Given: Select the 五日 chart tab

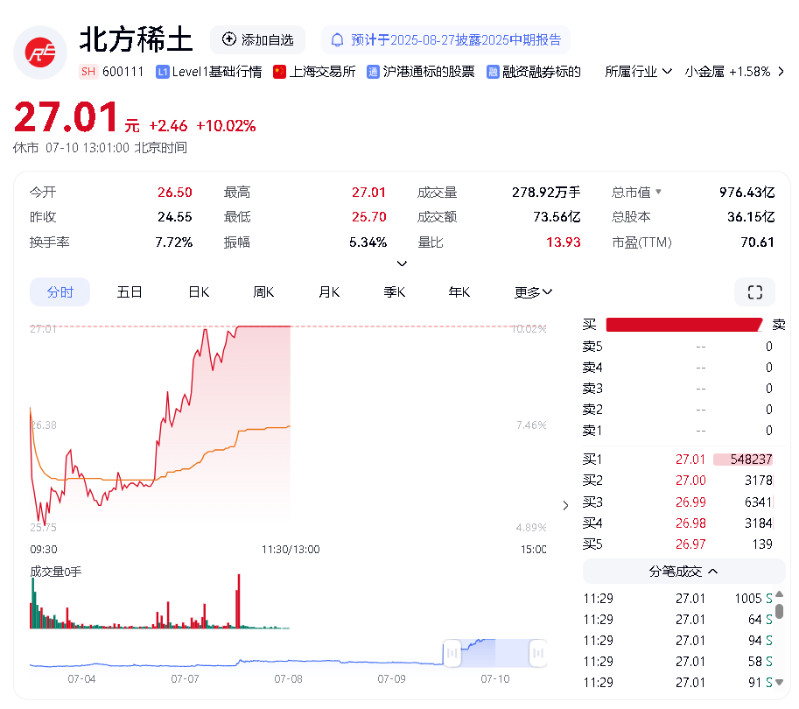Looking at the screenshot, I should click(x=130, y=292).
